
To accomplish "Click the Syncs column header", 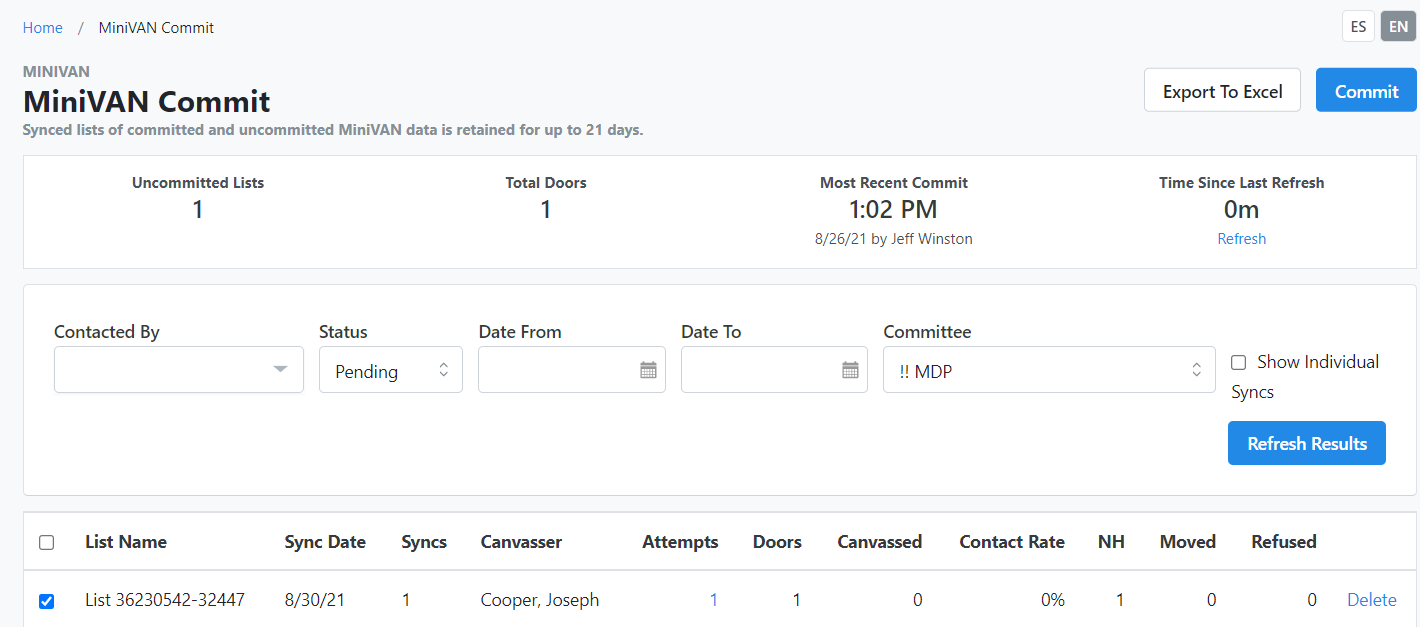I will (424, 542).
